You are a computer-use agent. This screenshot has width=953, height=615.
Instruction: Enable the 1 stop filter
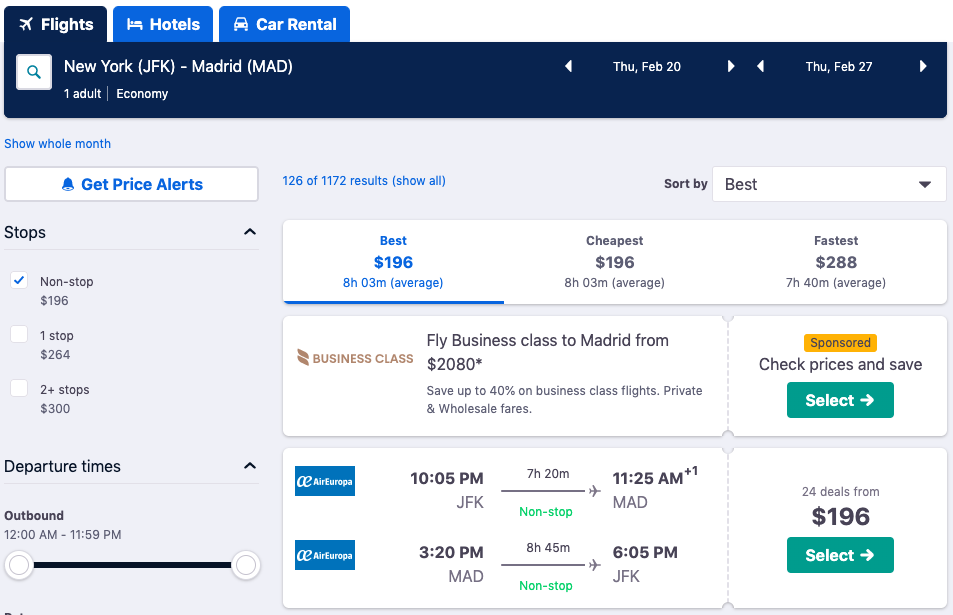coord(18,334)
